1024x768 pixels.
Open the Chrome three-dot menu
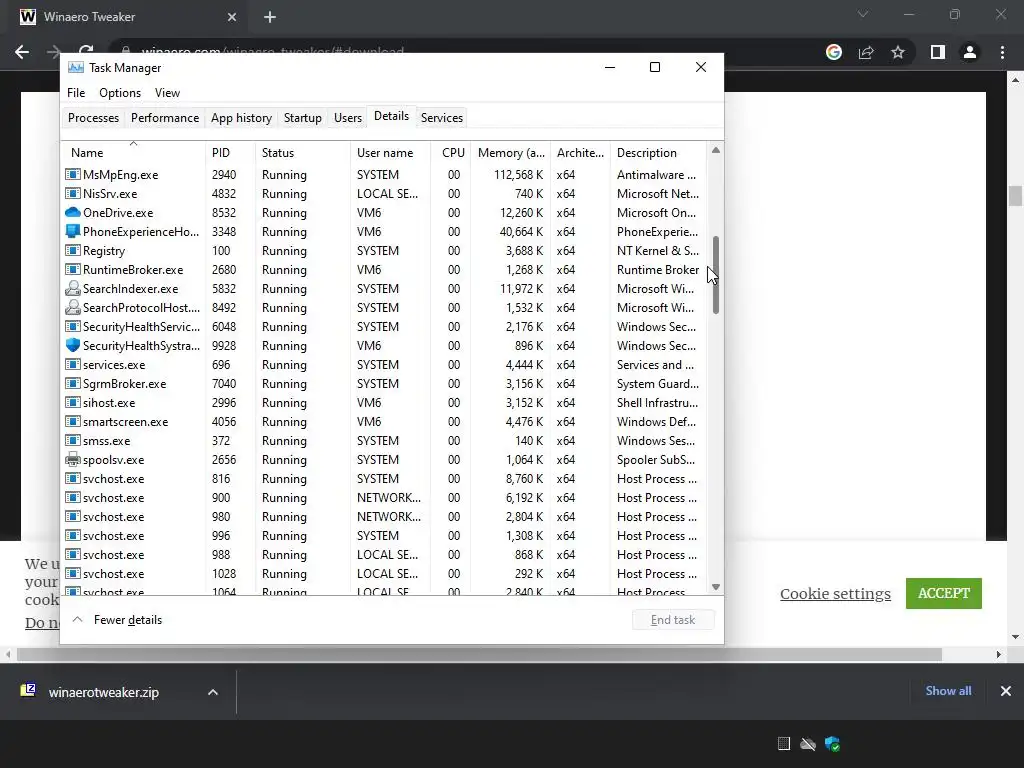(x=1002, y=52)
